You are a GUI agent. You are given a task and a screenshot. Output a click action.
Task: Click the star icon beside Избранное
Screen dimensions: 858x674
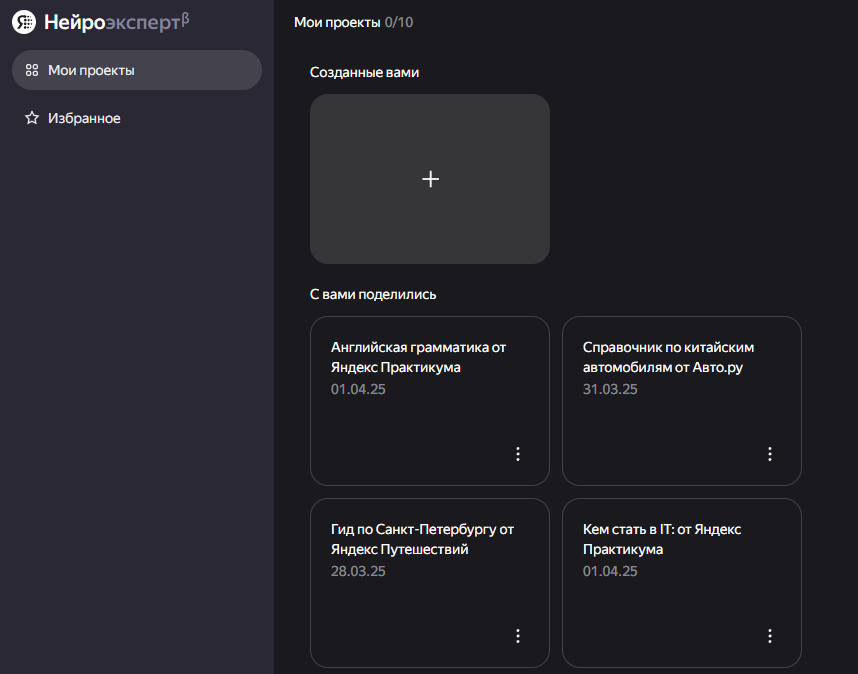tap(32, 118)
